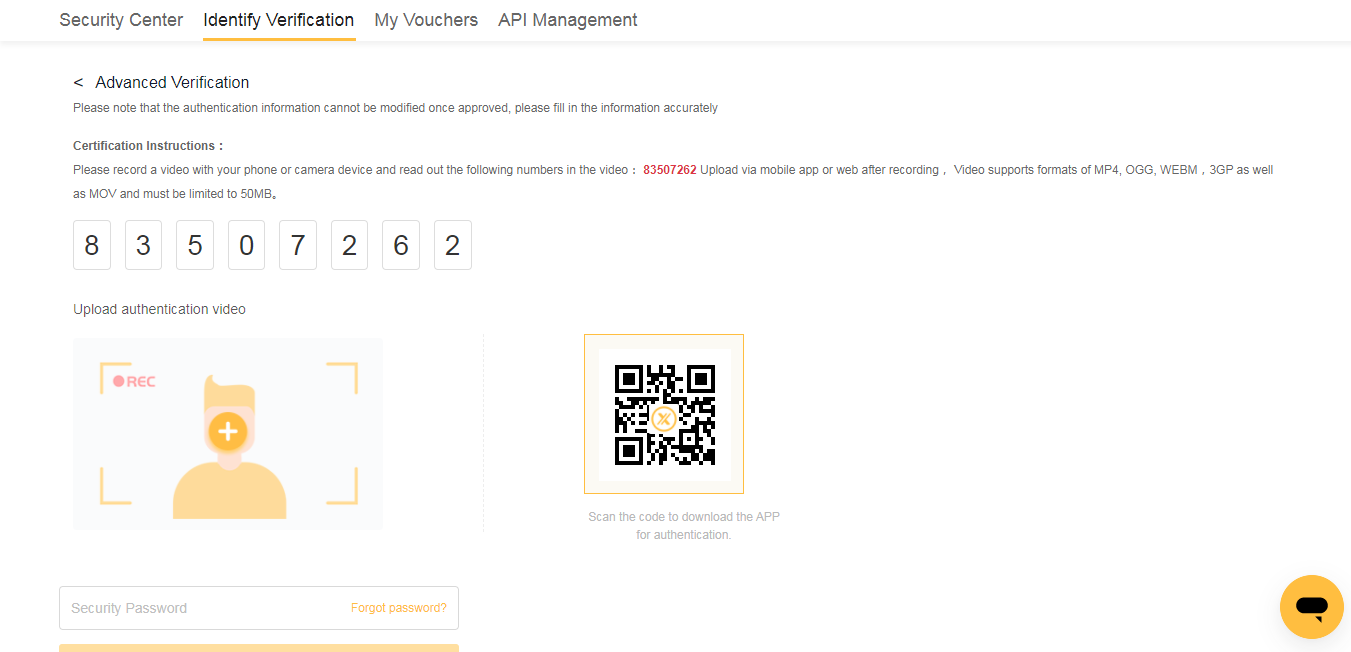Select the last number box showing 2
Screen dimensions: 1351x652
point(452,244)
